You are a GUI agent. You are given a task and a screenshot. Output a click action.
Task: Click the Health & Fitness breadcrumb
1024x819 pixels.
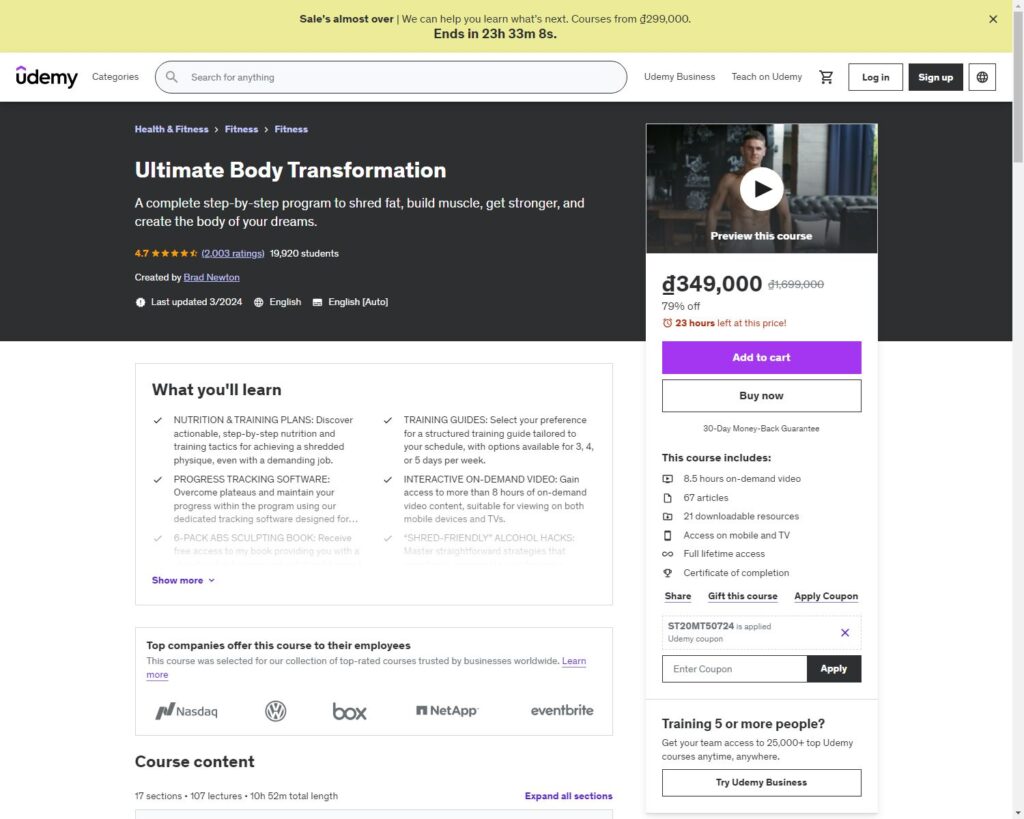171,129
